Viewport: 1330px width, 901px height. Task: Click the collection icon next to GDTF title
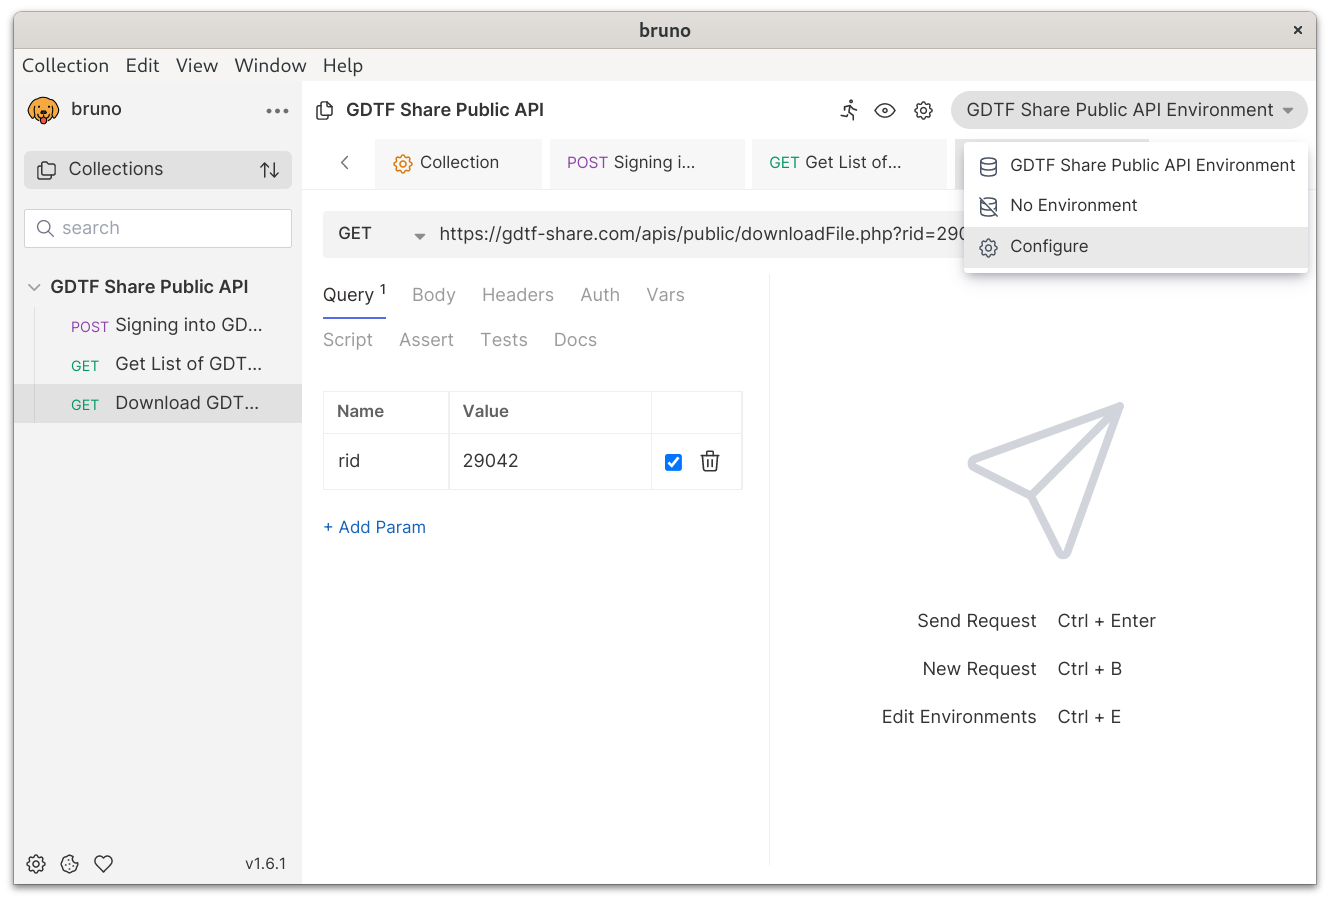[x=324, y=110]
